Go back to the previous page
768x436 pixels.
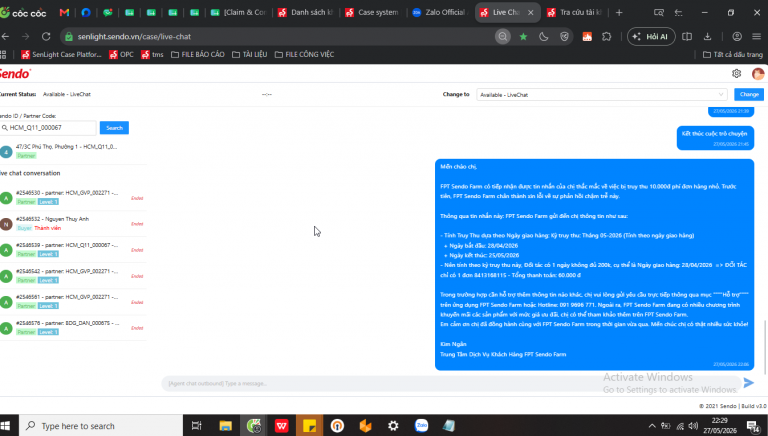(5, 36)
